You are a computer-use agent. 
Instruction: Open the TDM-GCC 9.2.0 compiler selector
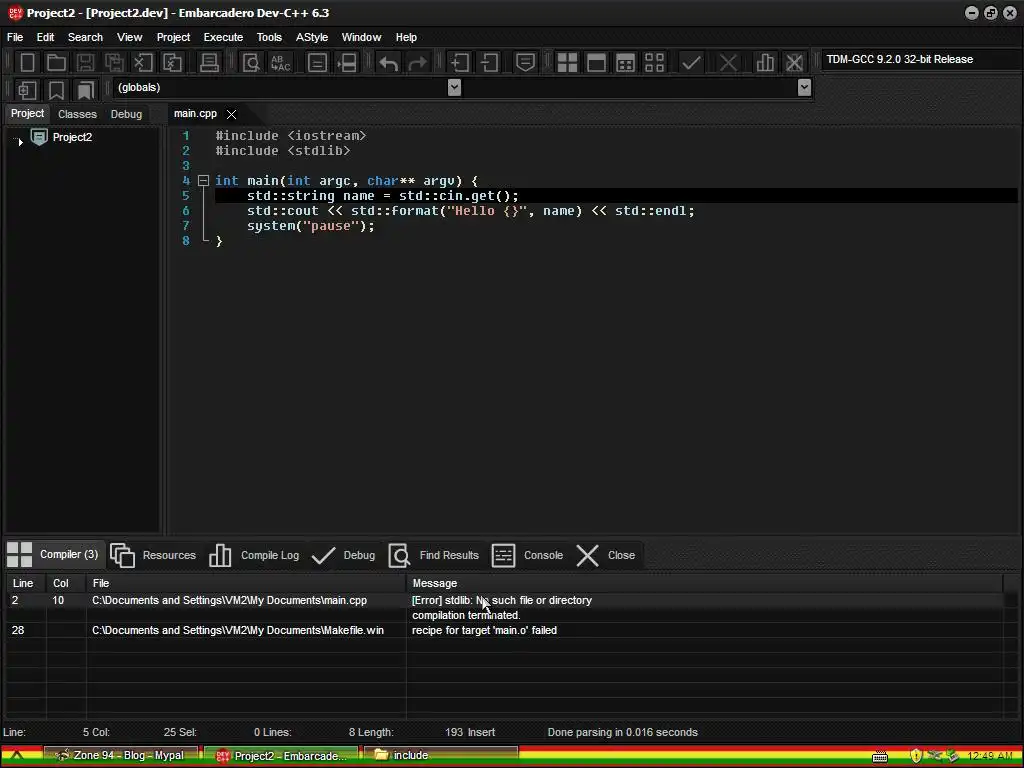click(x=921, y=59)
